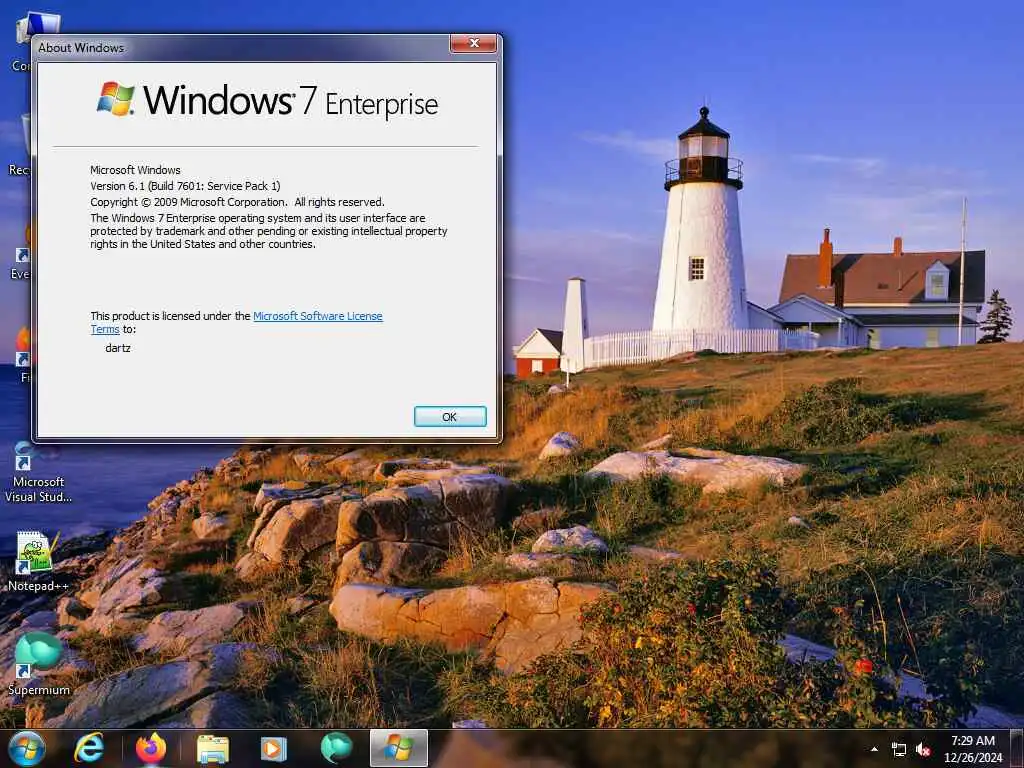Open Windows Media Player on taskbar
Viewport: 1024px width, 768px height.
tap(274, 749)
